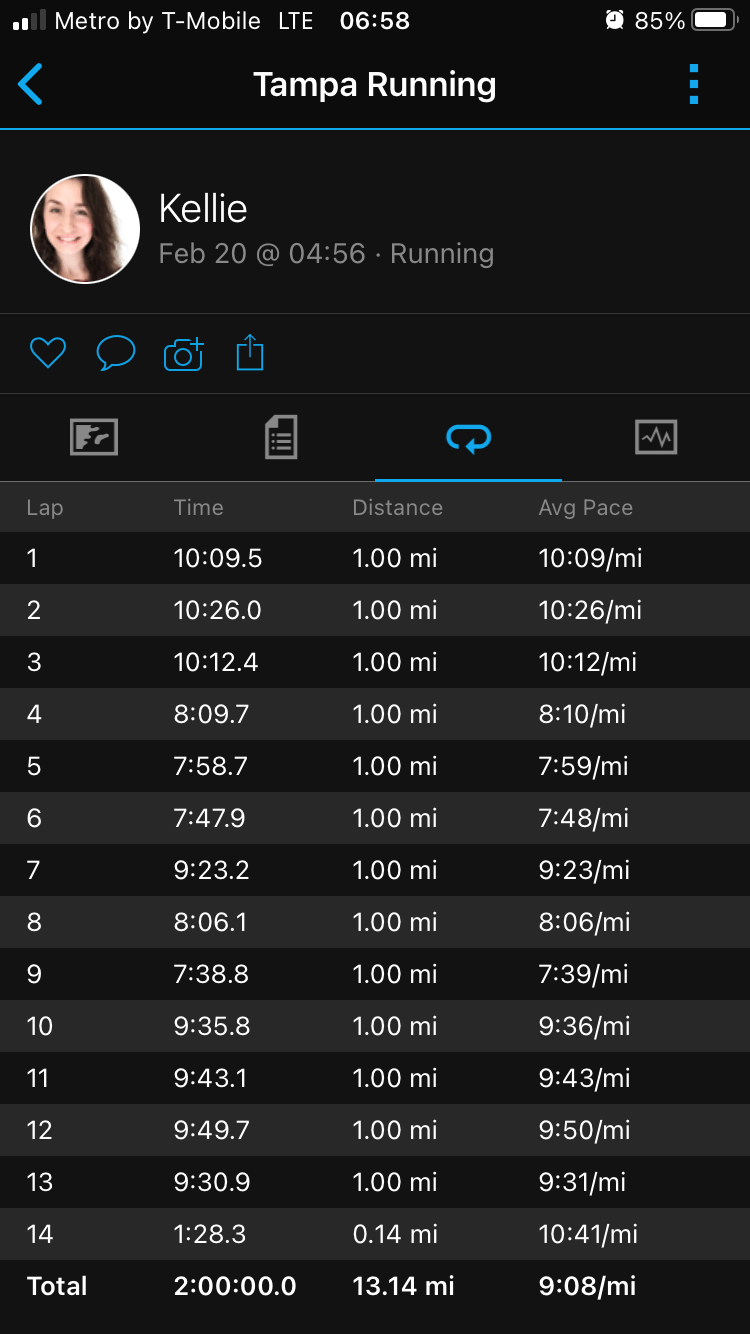Viewport: 750px width, 1334px height.
Task: Tap the back arrow to leave activity
Action: 31,85
